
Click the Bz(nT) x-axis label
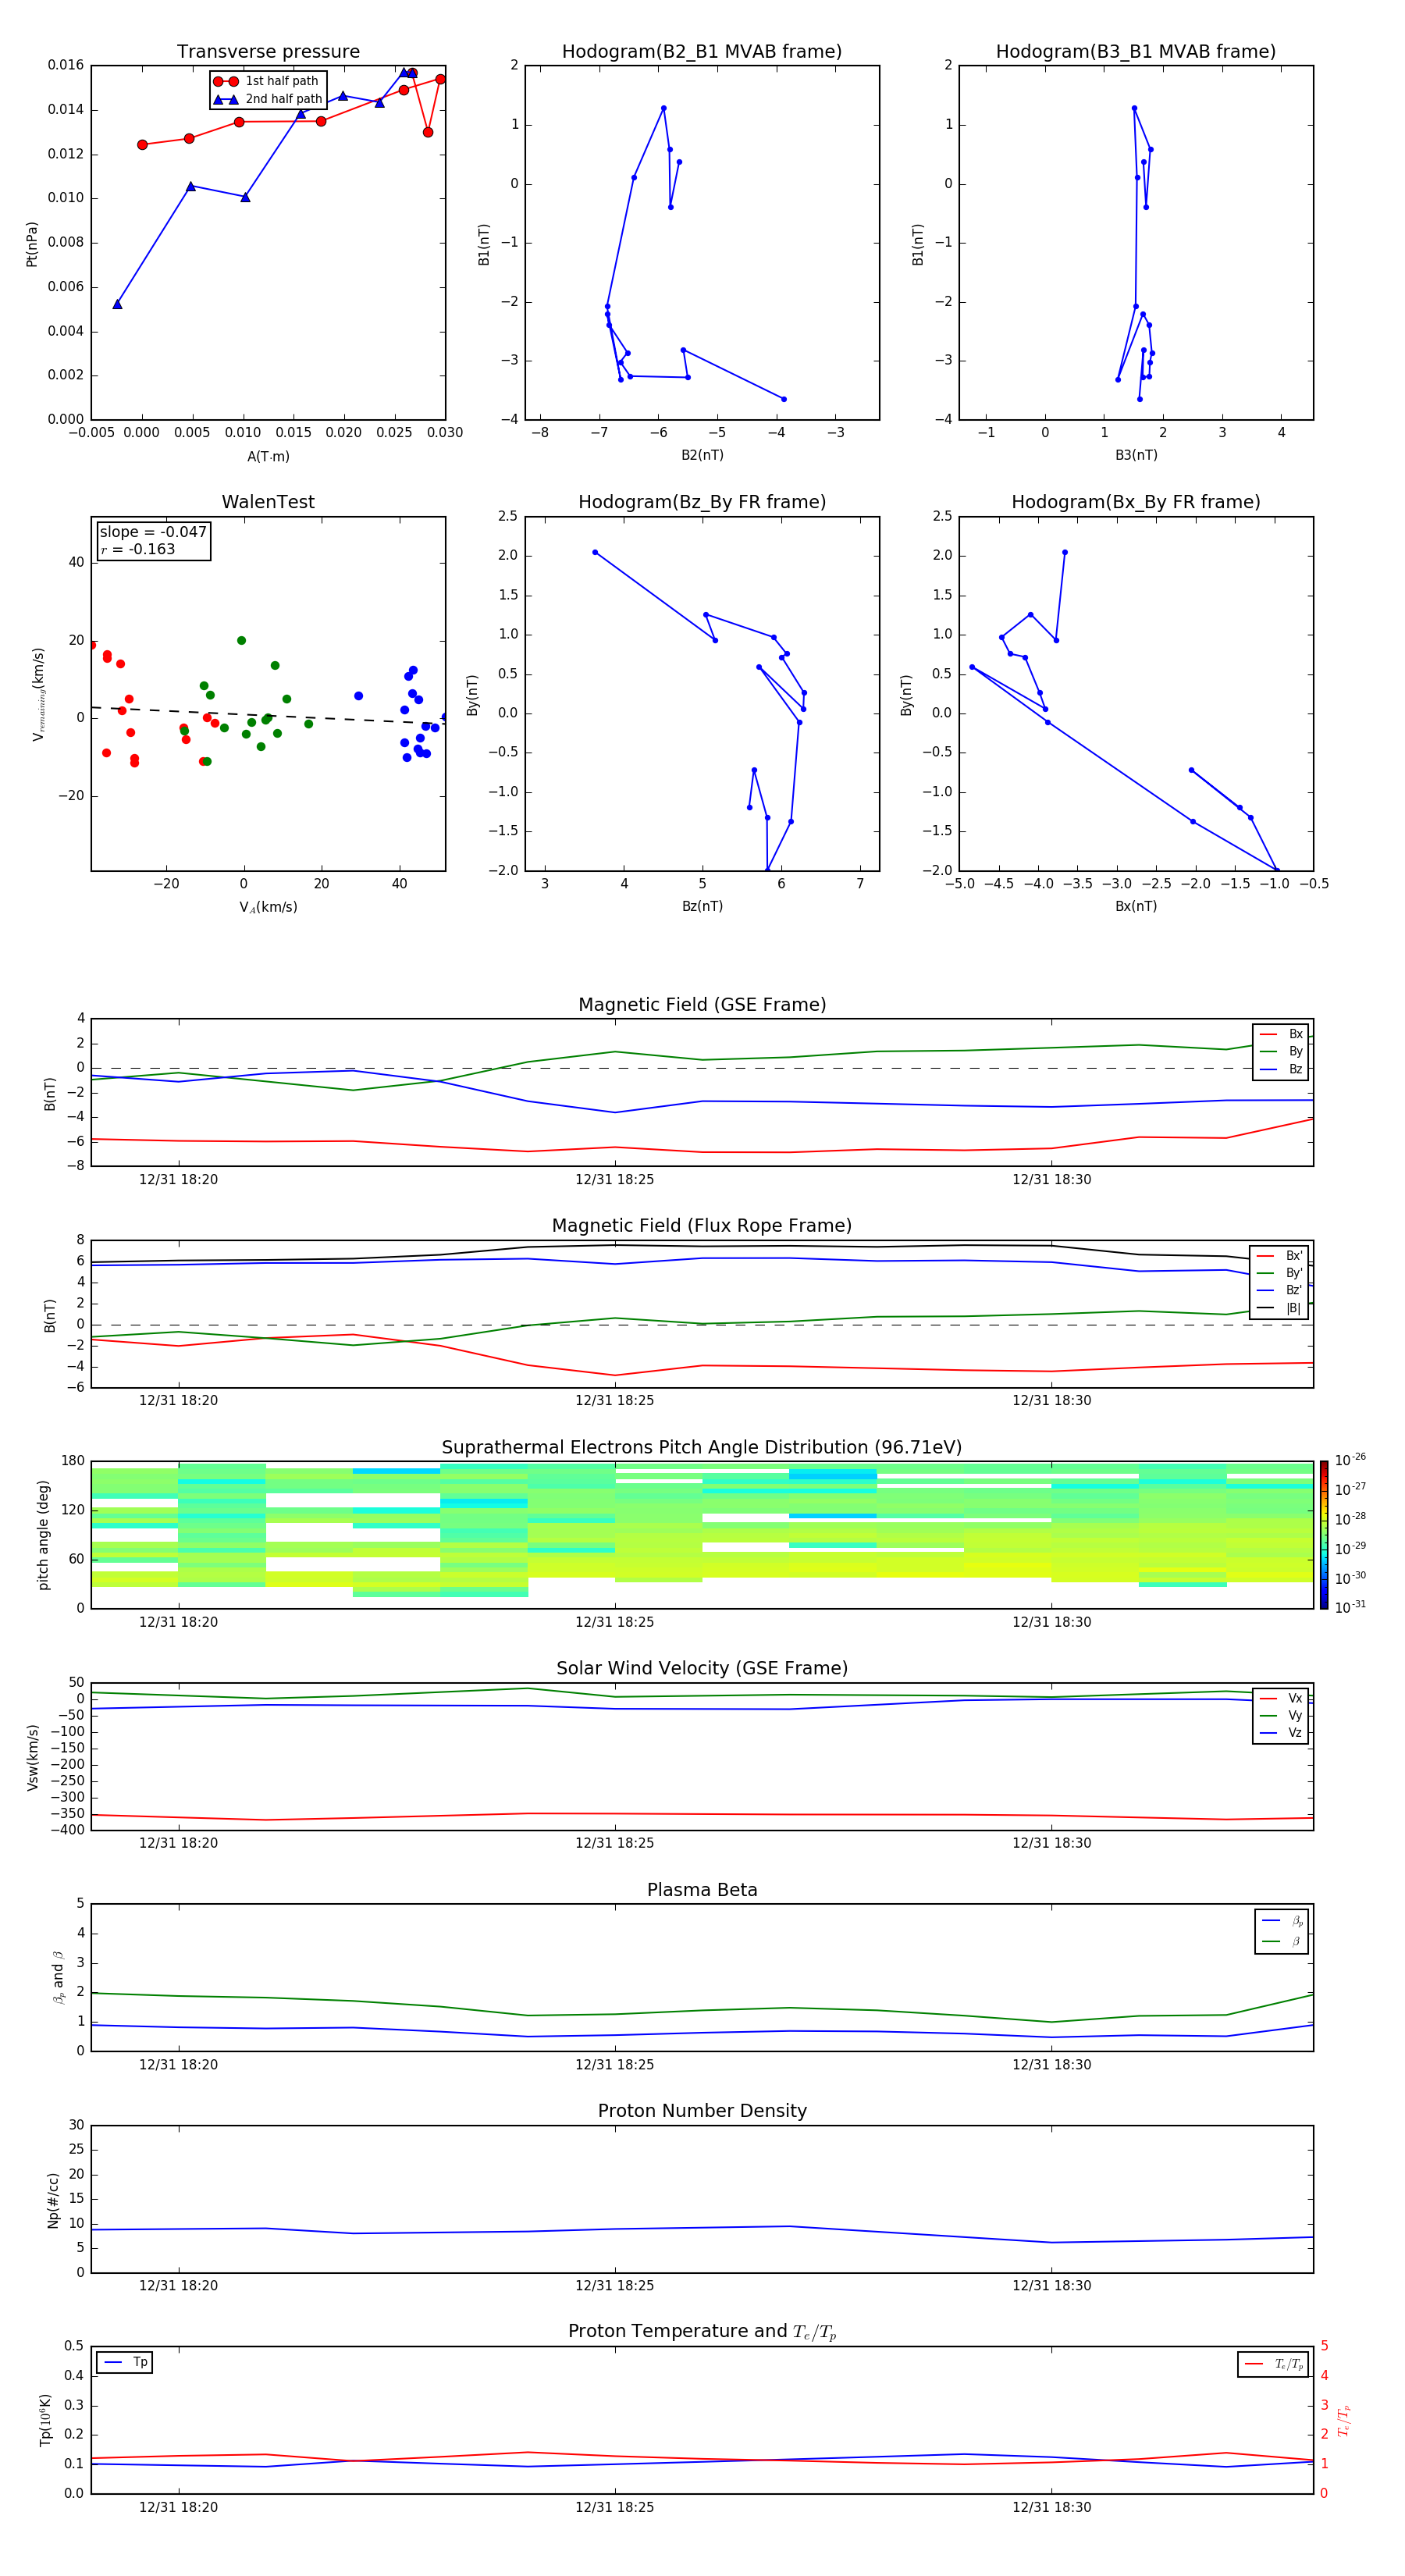702,906
